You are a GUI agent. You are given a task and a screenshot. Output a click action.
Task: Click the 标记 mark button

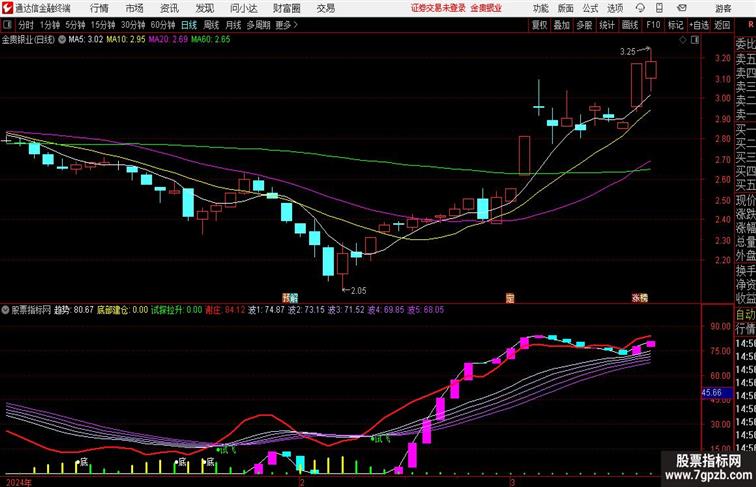point(675,25)
